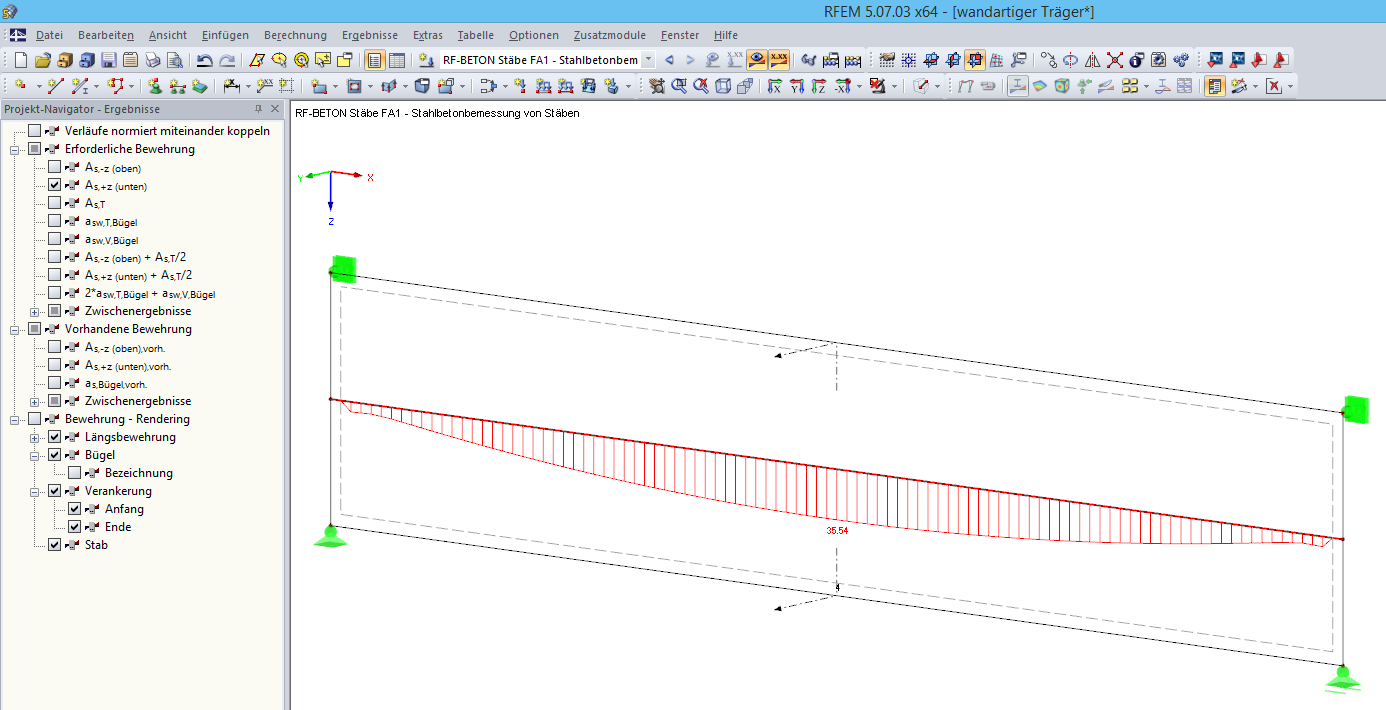This screenshot has height=710, width=1386.
Task: Open the RF-BETON Stäbe FA1 dropdown
Action: 648,60
